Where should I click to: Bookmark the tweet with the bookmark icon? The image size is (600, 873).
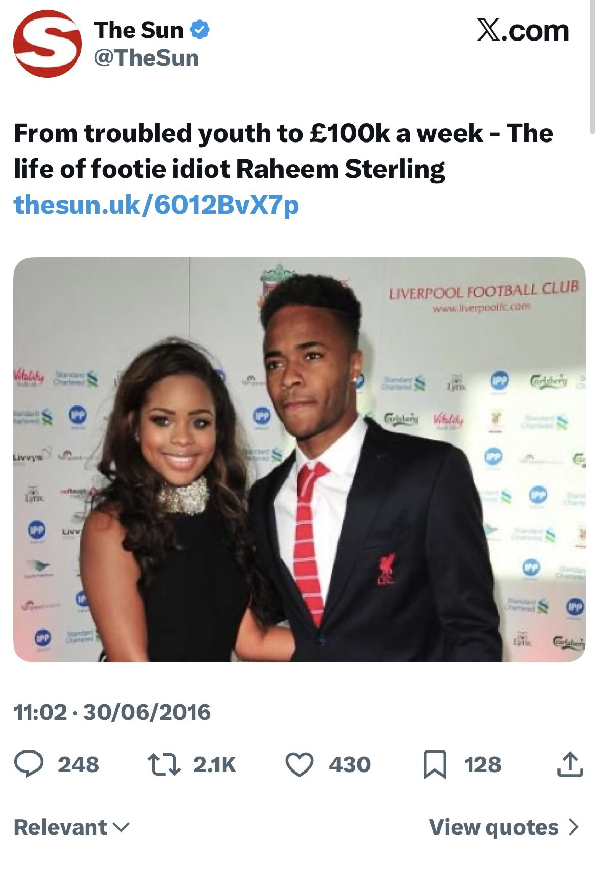tap(435, 764)
